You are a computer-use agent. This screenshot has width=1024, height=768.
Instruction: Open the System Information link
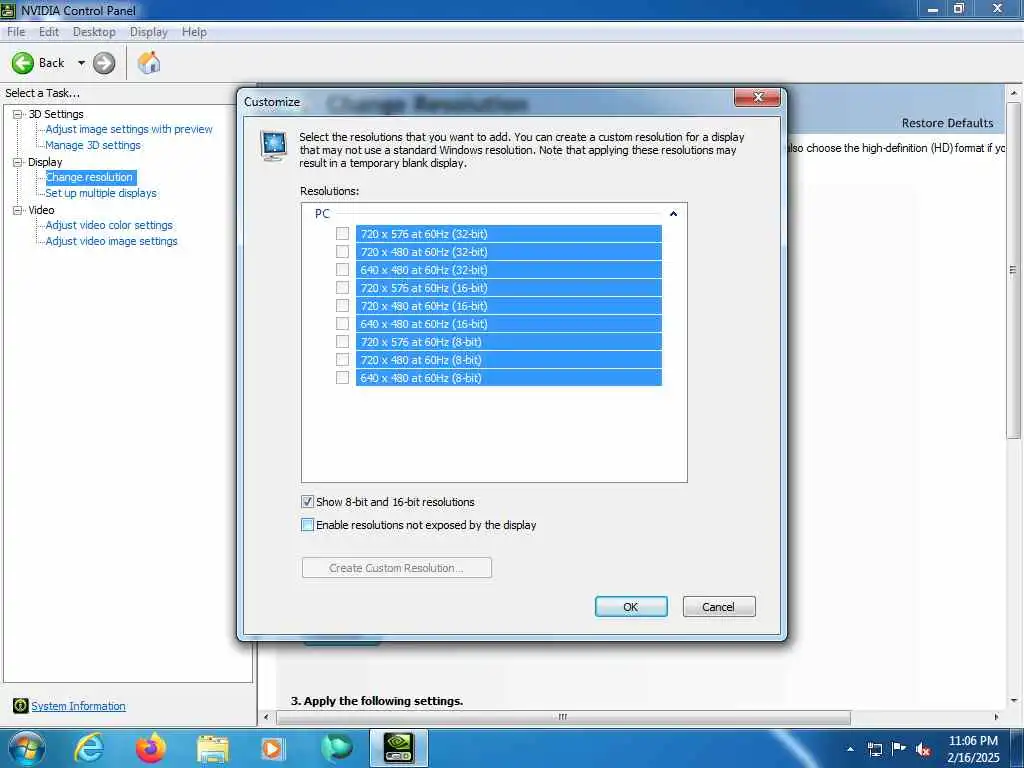click(78, 706)
